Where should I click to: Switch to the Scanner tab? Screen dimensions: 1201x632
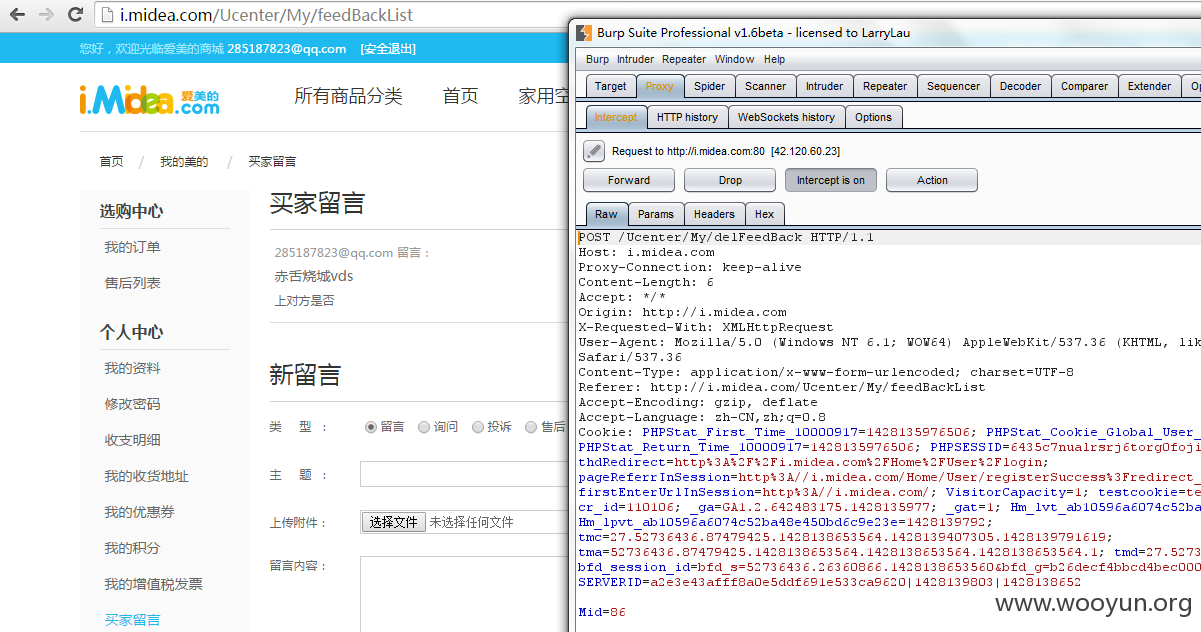765,86
